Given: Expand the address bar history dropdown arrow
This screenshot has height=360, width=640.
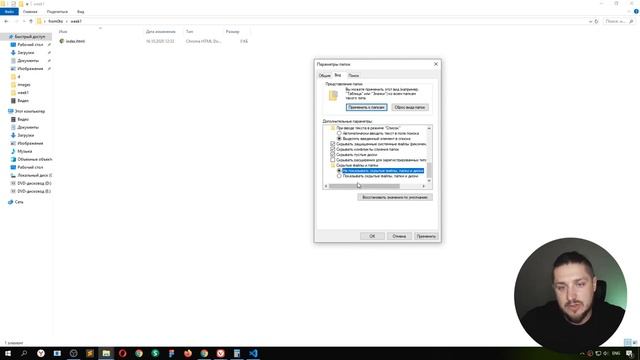Looking at the screenshot, I should 590,21.
